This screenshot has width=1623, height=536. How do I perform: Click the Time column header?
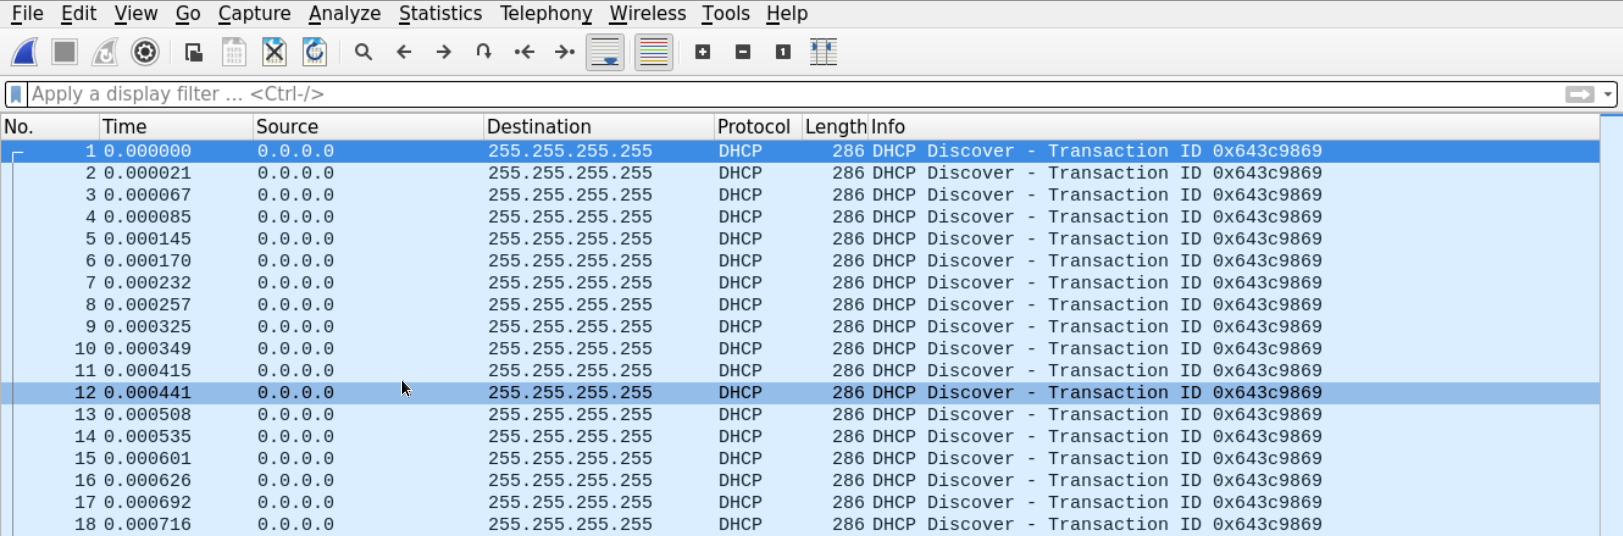tap(125, 127)
